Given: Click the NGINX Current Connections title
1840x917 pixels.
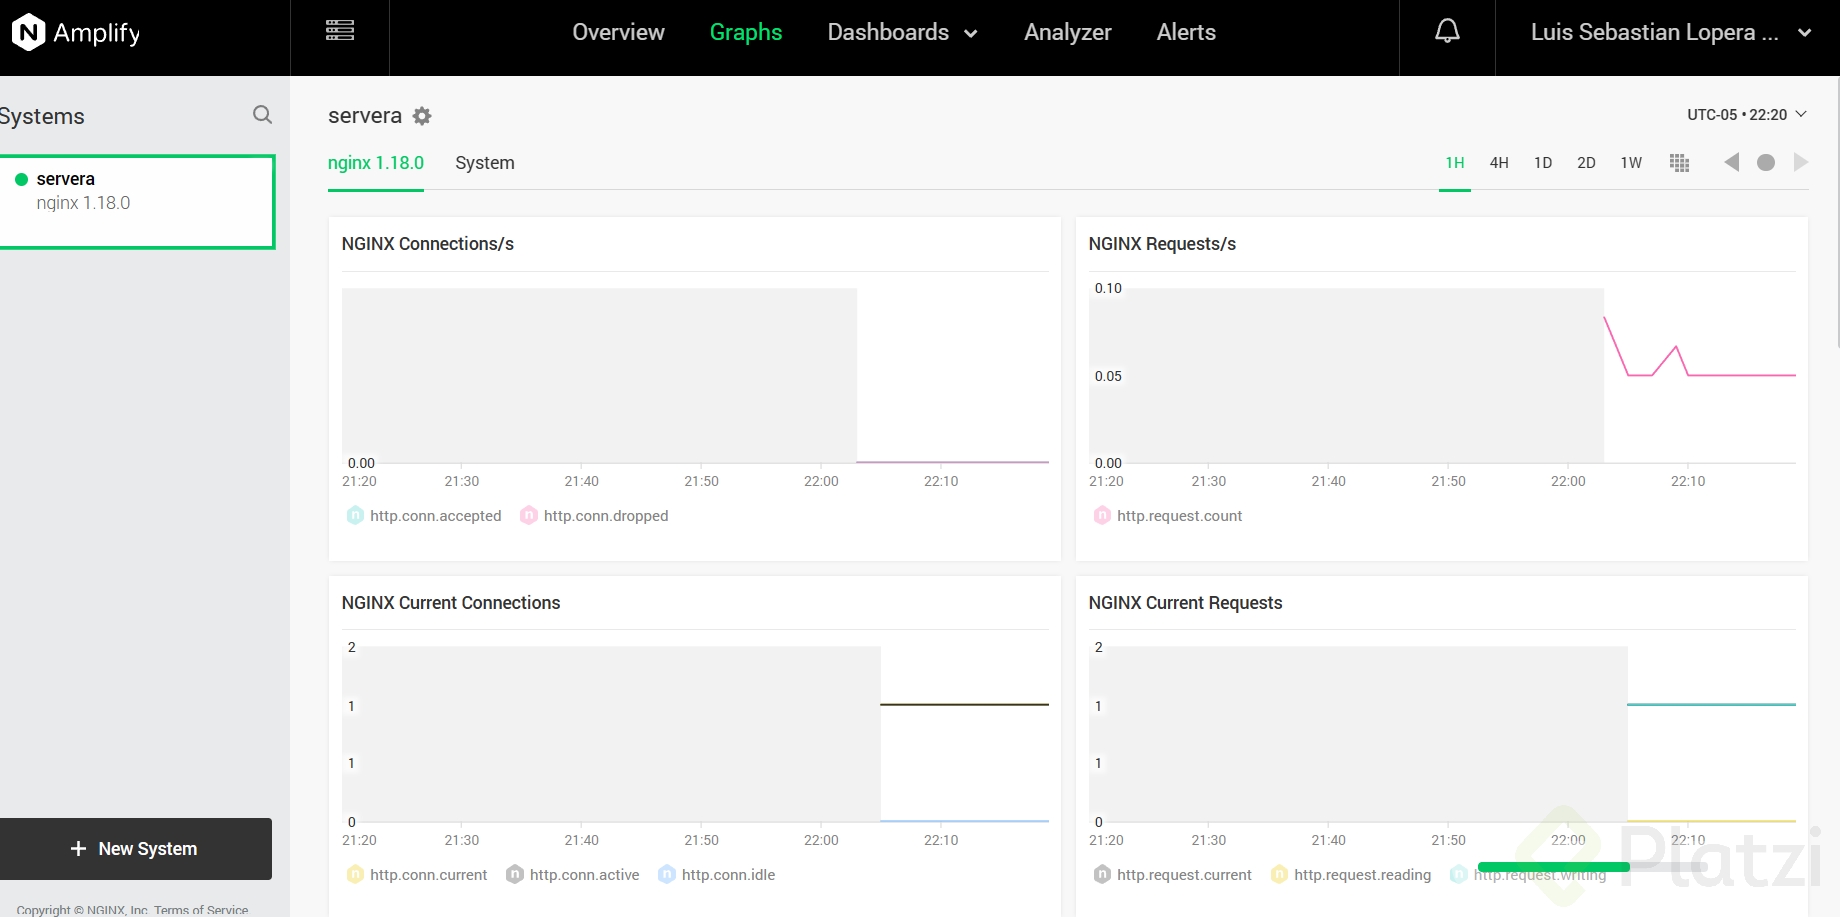Looking at the screenshot, I should [x=451, y=603].
